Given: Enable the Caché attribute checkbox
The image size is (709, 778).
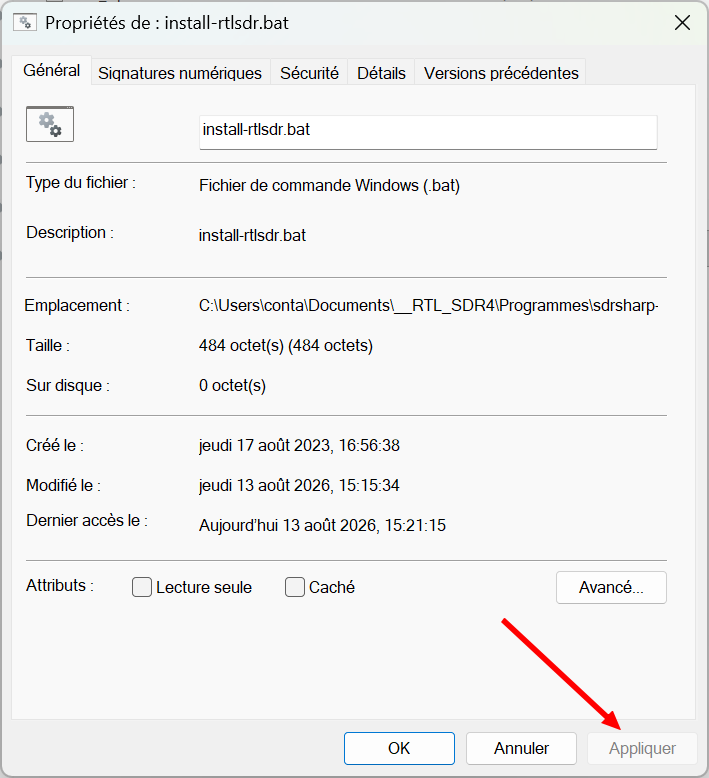Looking at the screenshot, I should tap(295, 587).
